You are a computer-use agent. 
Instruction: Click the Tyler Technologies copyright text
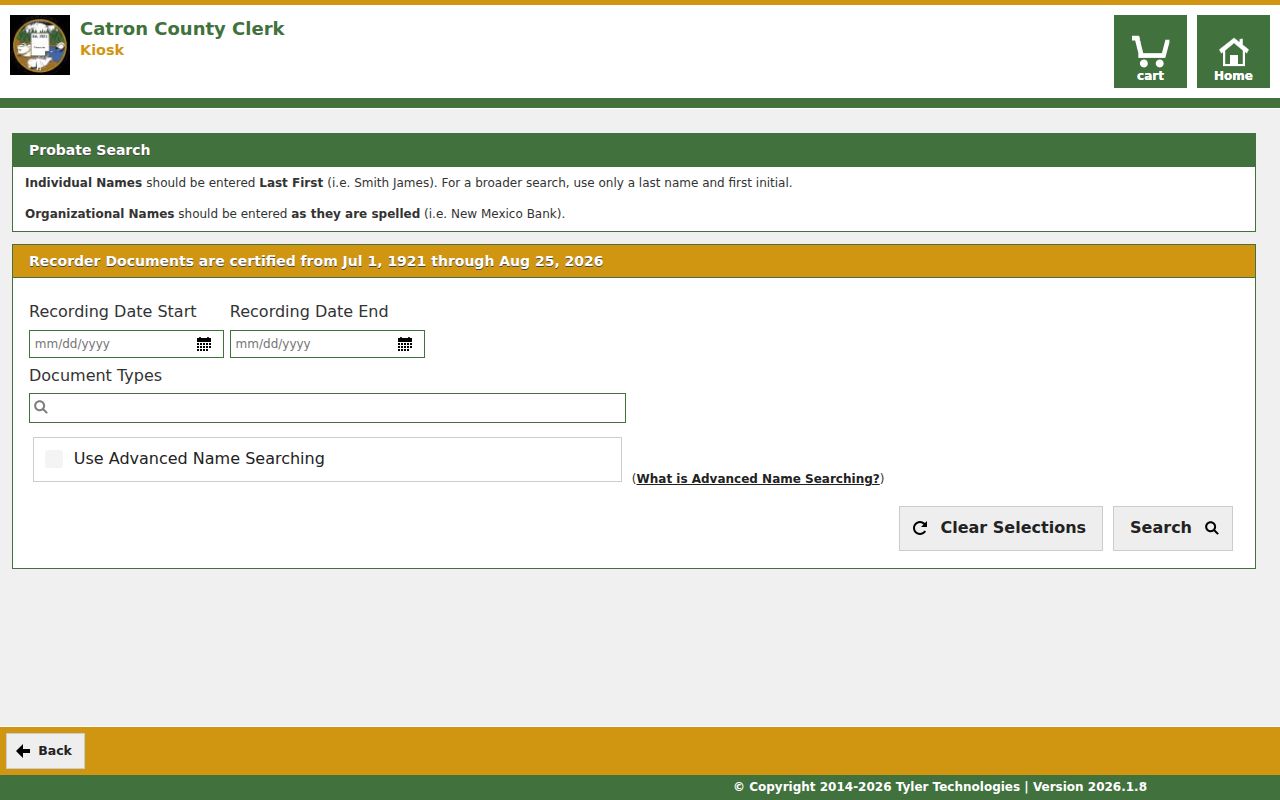pos(940,787)
